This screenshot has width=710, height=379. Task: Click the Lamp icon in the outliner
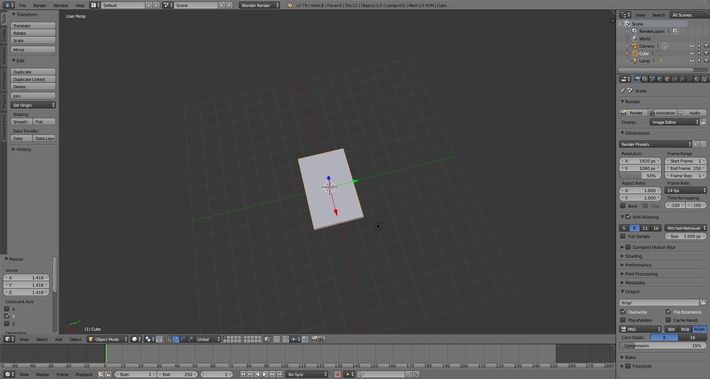coord(635,61)
